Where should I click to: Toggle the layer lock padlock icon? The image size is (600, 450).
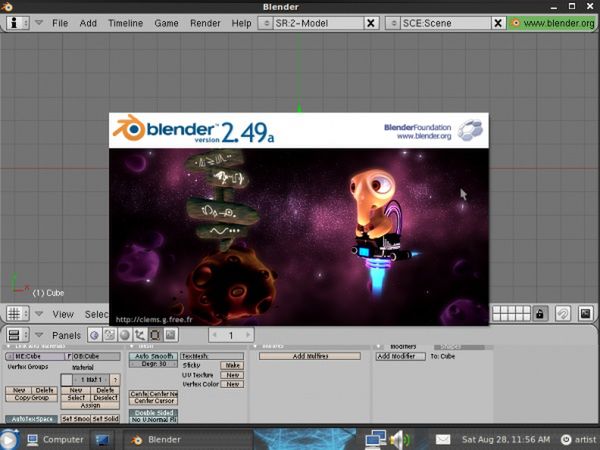click(x=540, y=314)
